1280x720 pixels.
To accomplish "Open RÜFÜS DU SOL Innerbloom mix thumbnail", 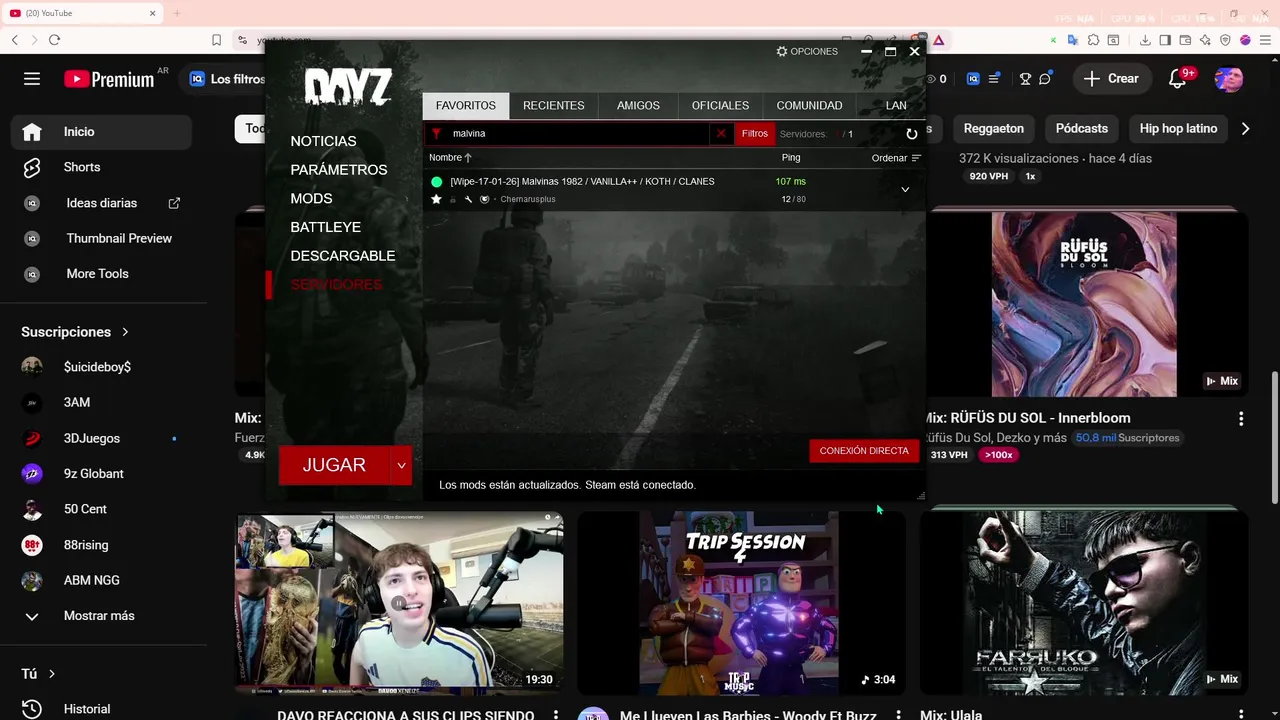I will [1084, 304].
